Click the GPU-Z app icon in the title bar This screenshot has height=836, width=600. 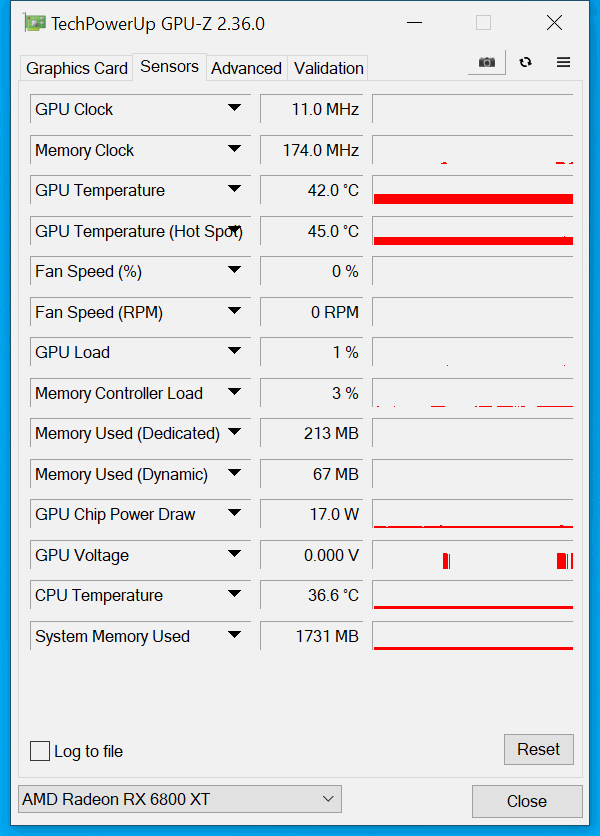(x=35, y=23)
